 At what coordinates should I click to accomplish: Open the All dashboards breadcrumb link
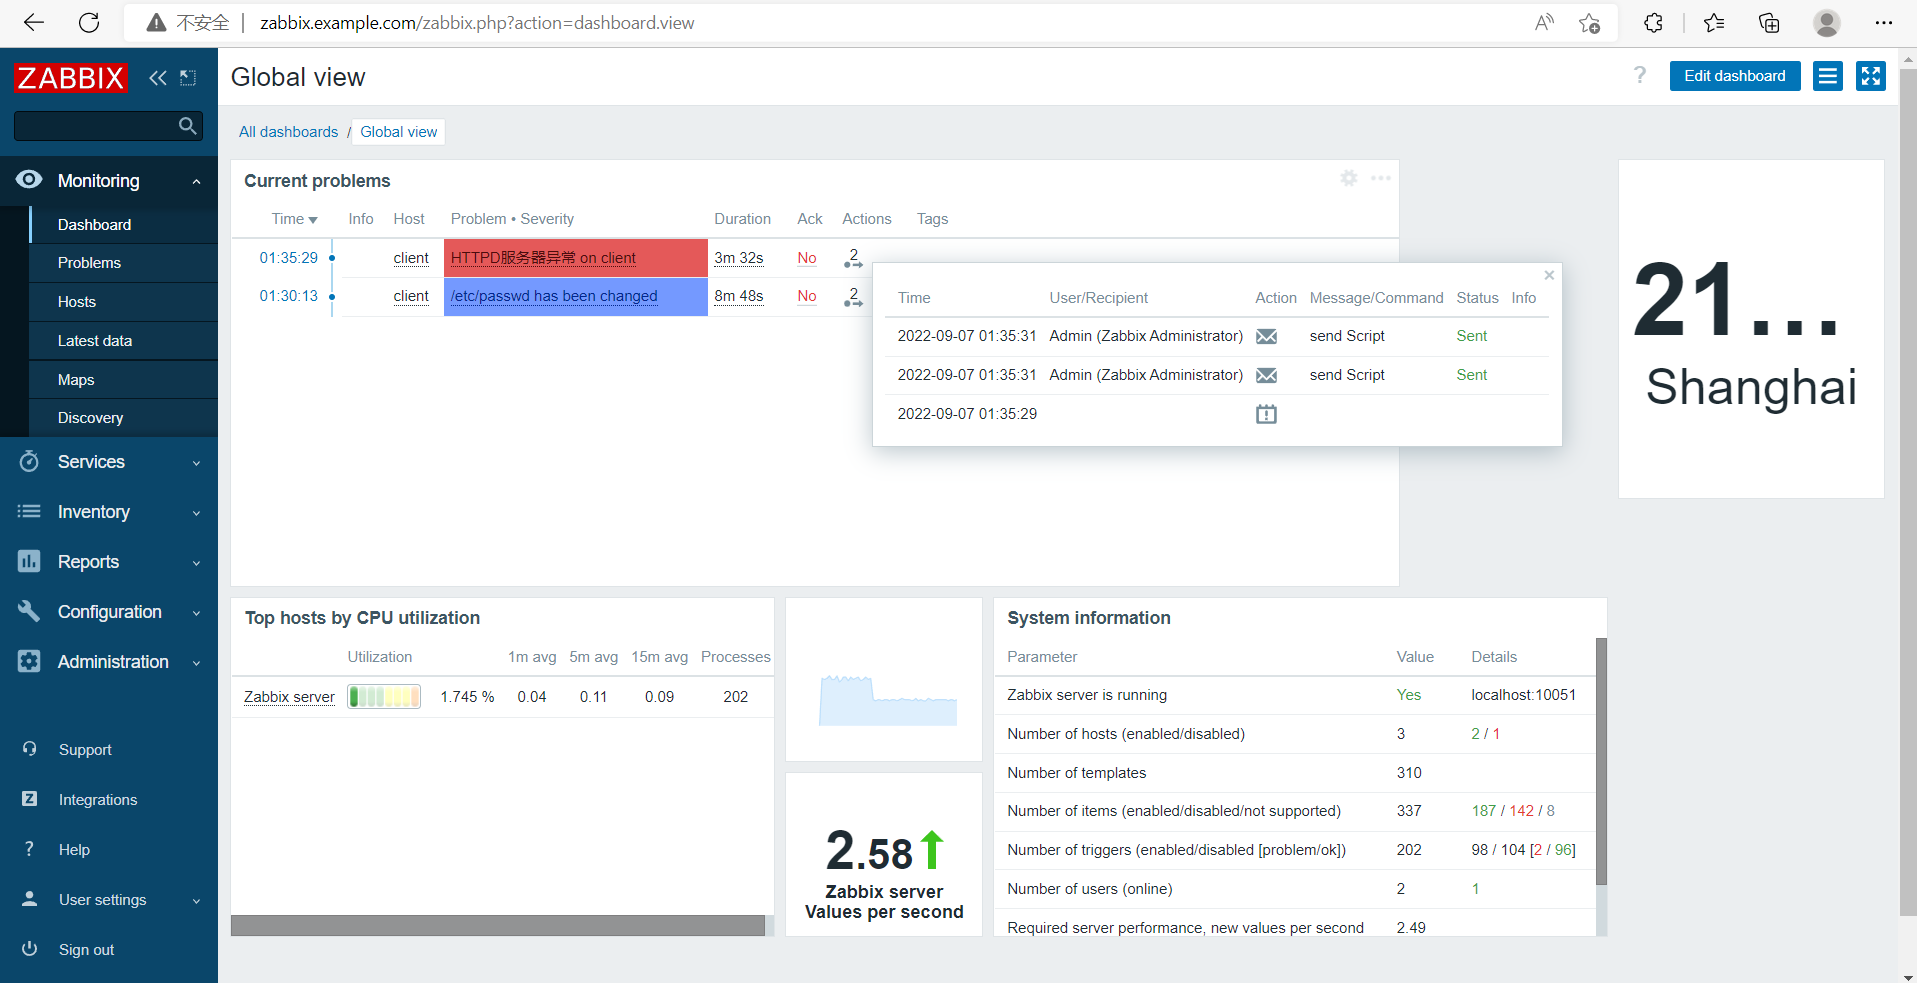coord(289,132)
